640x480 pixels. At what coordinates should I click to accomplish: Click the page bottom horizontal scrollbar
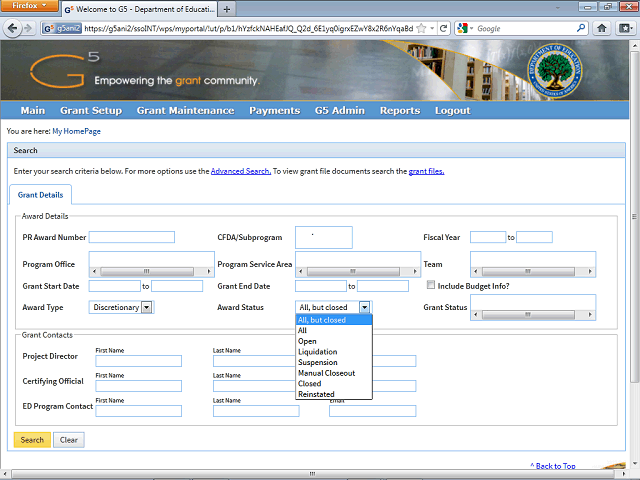(312, 473)
